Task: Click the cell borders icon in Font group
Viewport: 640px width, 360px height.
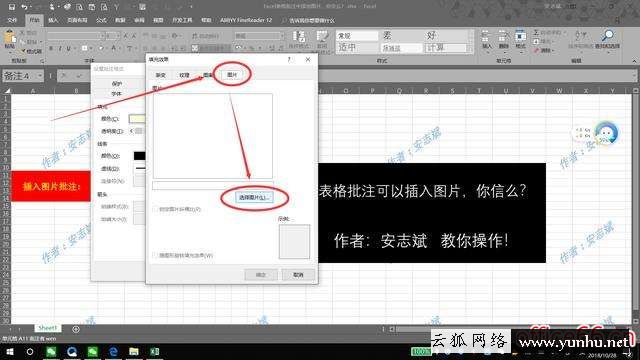Action: 84,49
